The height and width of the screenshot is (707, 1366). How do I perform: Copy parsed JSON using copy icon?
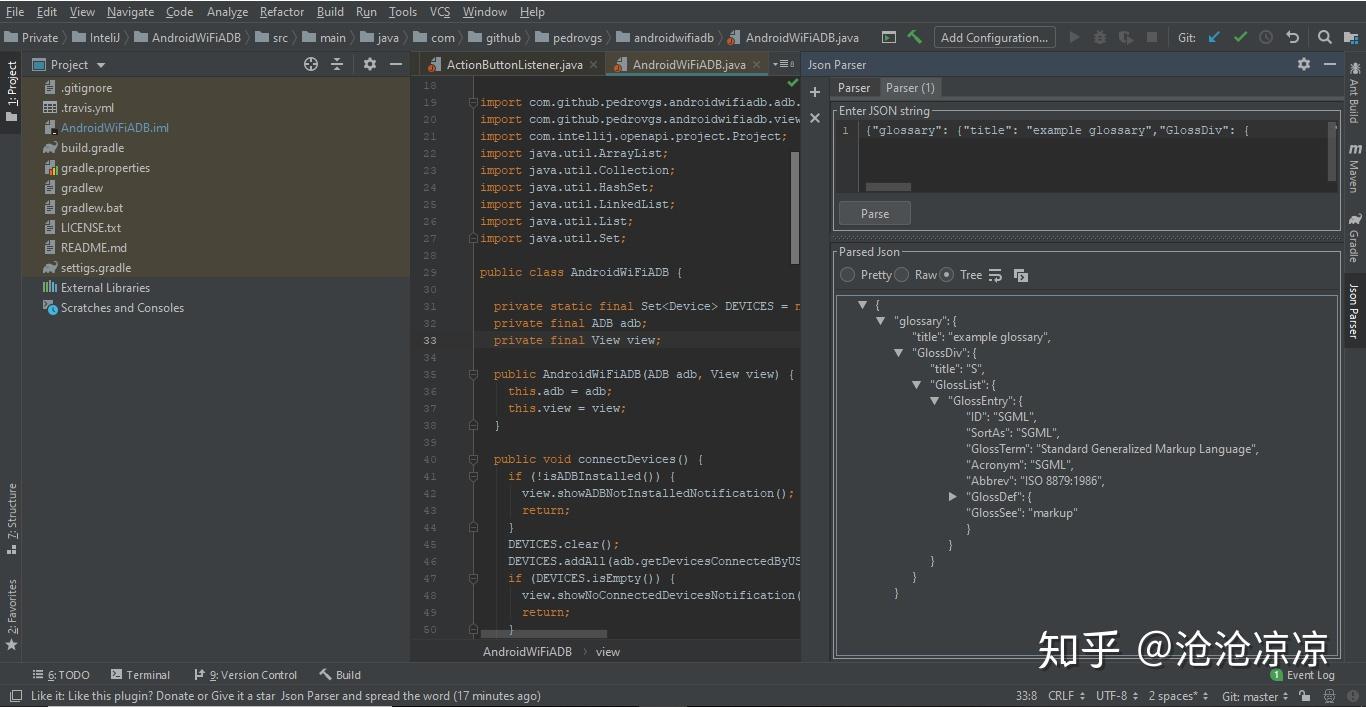[1020, 275]
